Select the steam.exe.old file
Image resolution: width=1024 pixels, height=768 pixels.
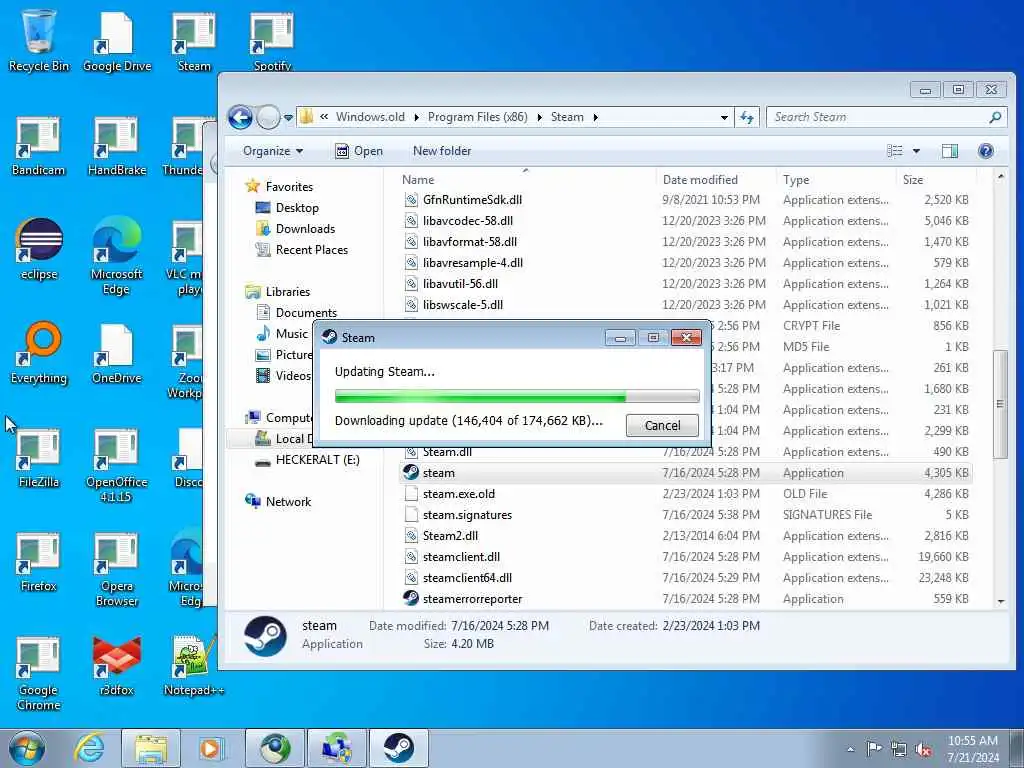pos(458,494)
